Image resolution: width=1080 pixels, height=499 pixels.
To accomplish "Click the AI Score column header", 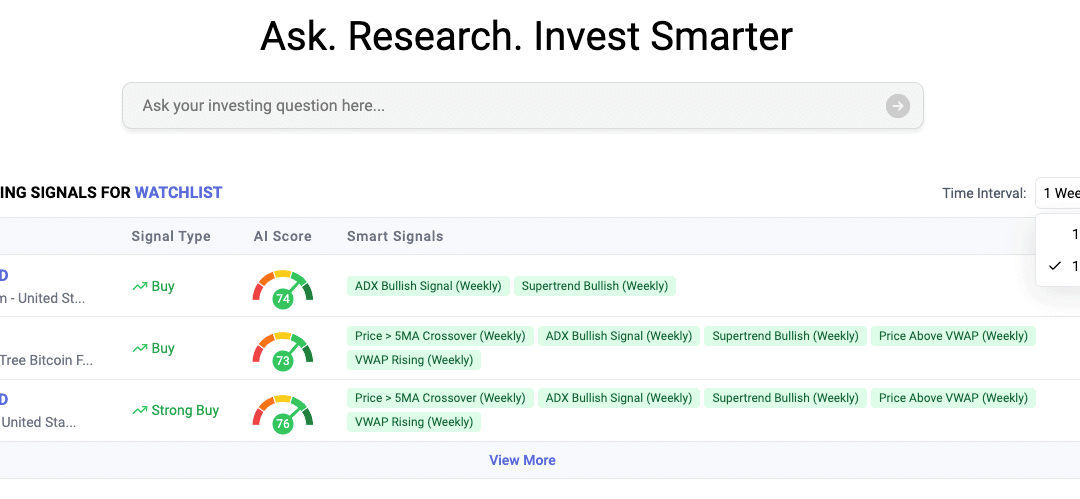I will click(282, 237).
